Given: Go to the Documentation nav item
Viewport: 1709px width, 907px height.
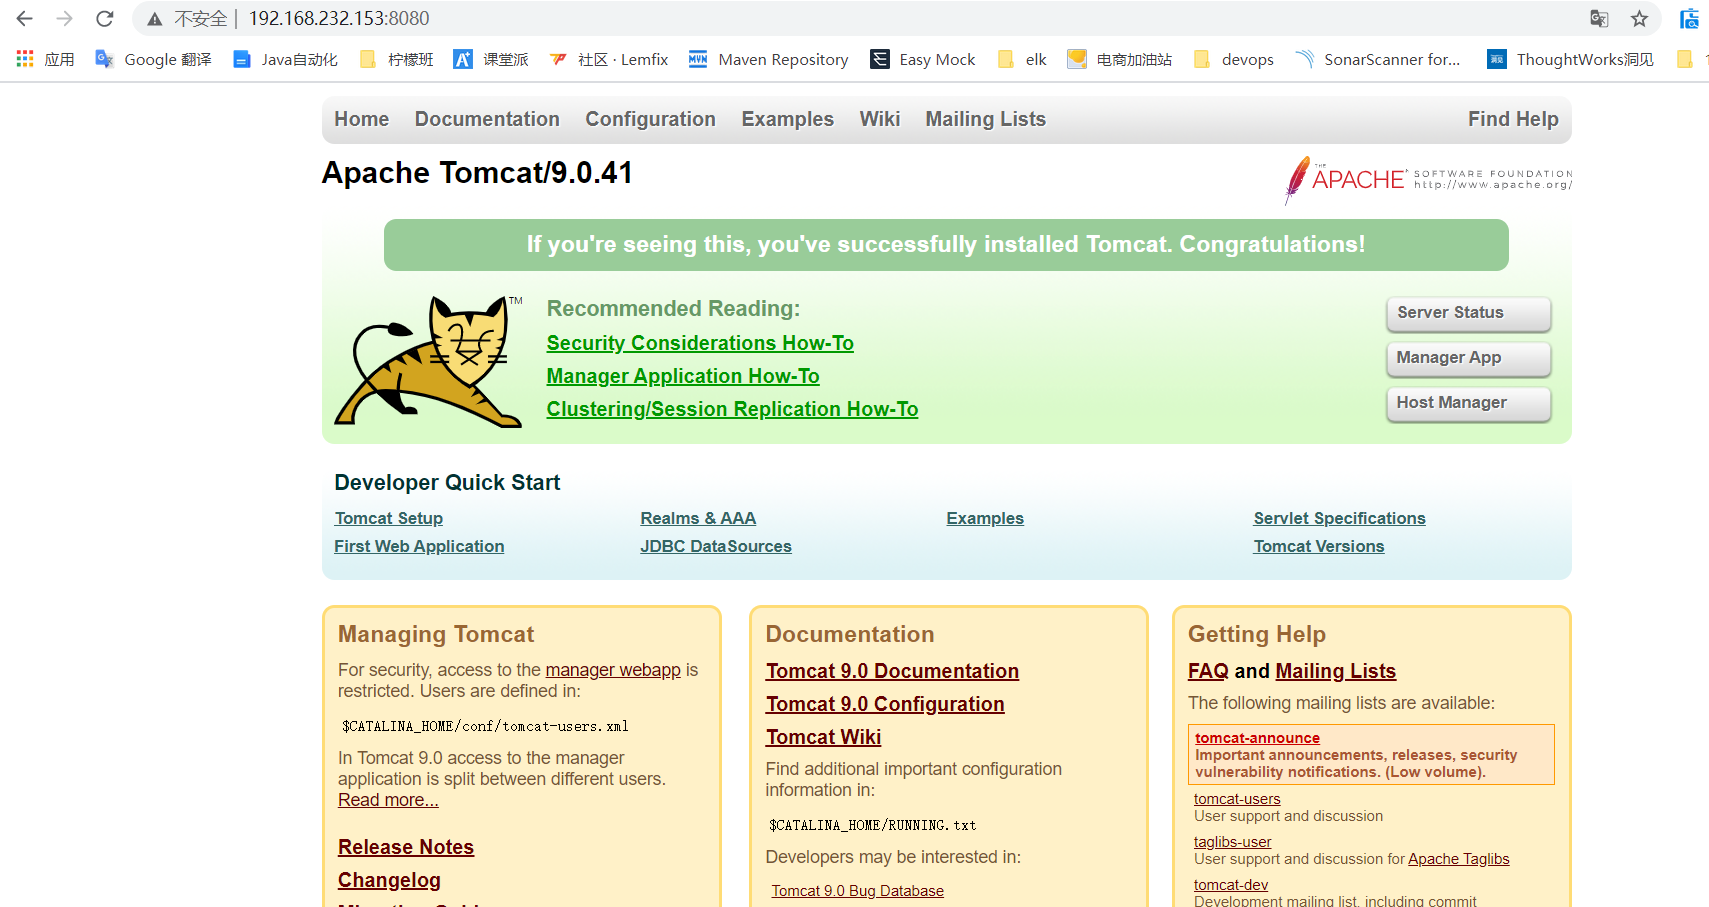Looking at the screenshot, I should coord(487,119).
